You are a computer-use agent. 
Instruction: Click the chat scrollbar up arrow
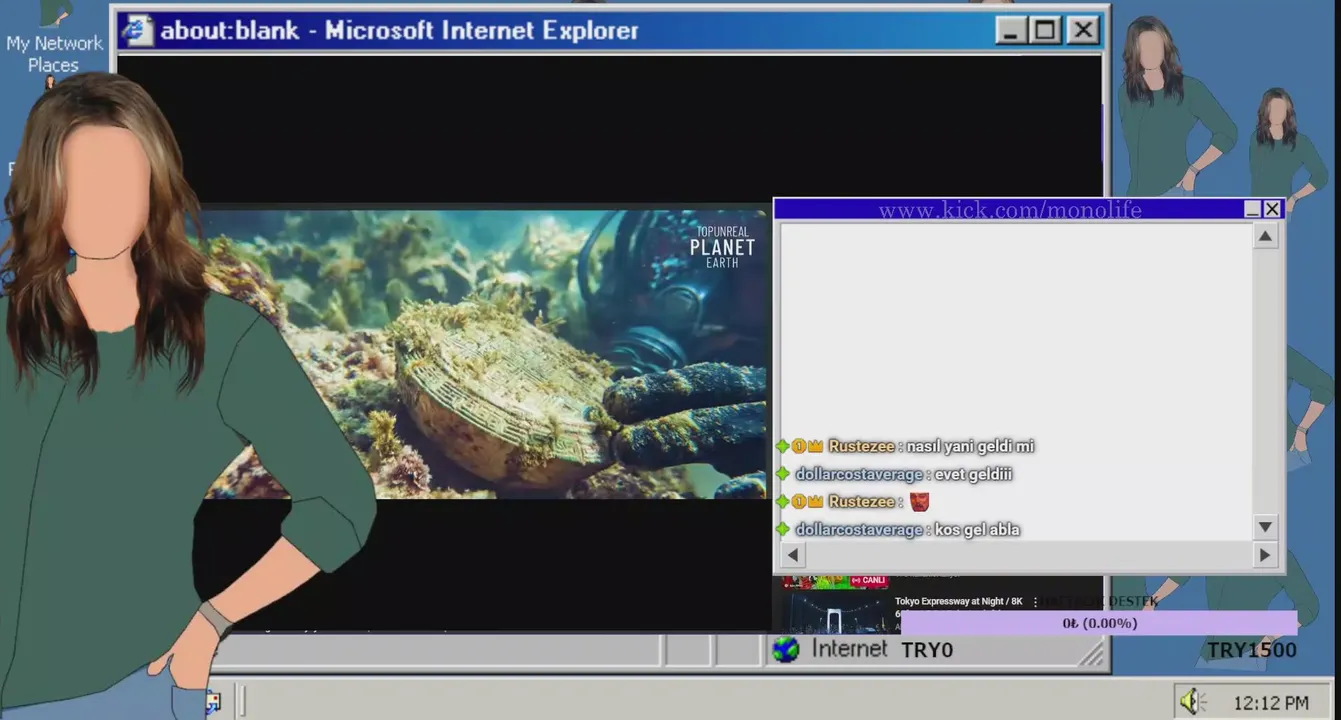coord(1265,237)
